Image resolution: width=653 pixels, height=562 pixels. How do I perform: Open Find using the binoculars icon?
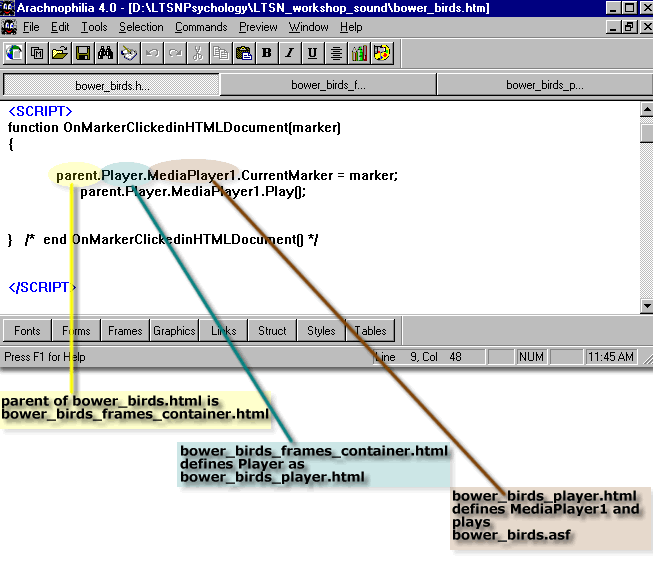tap(105, 52)
